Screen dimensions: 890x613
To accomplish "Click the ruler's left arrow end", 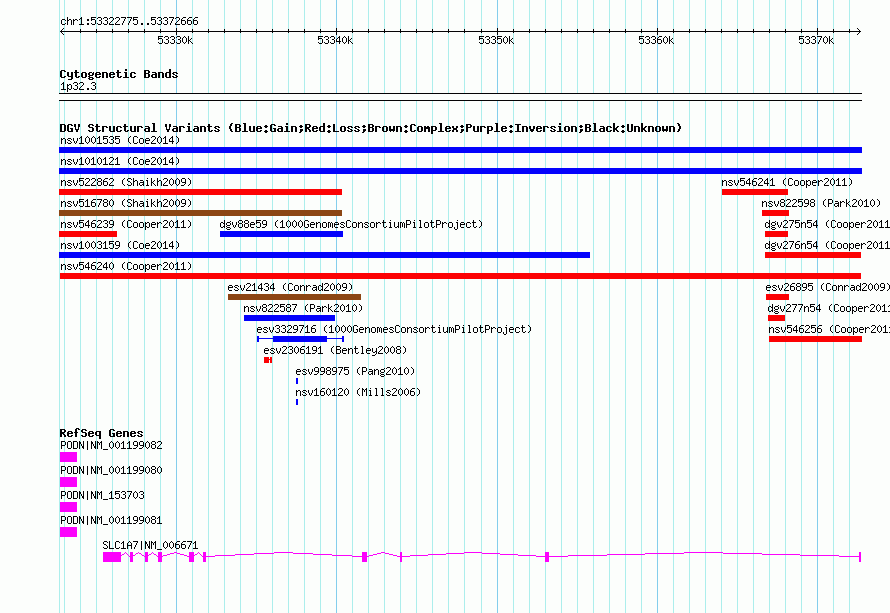I will (62, 31).
